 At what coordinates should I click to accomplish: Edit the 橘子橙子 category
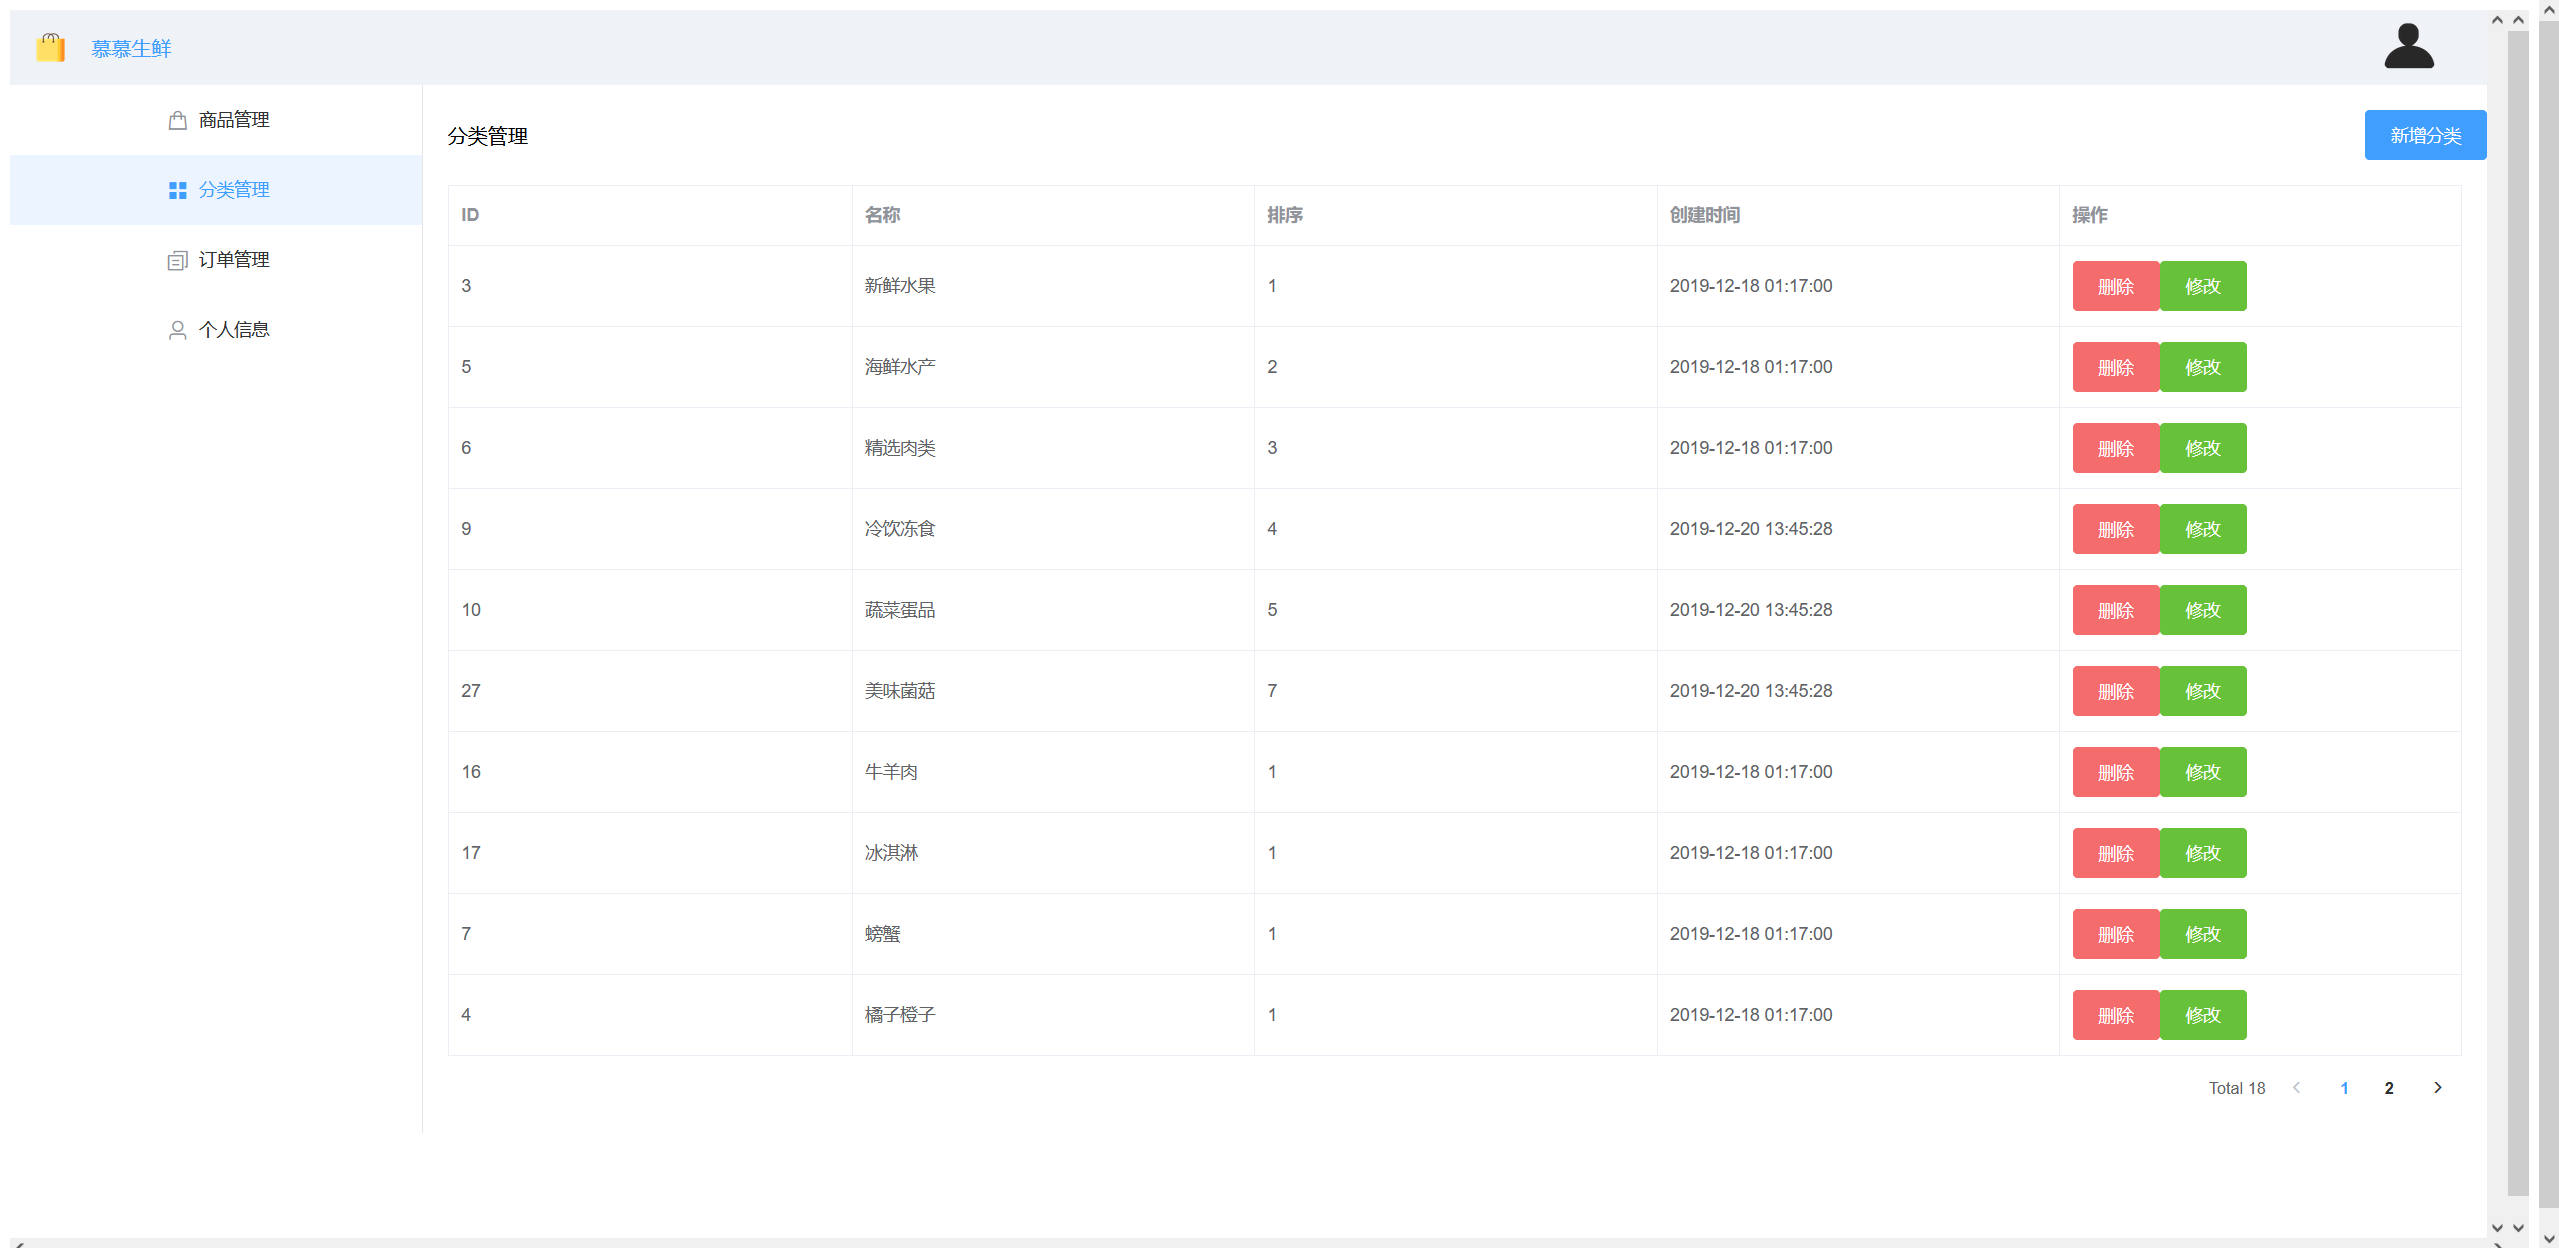click(x=2203, y=1015)
